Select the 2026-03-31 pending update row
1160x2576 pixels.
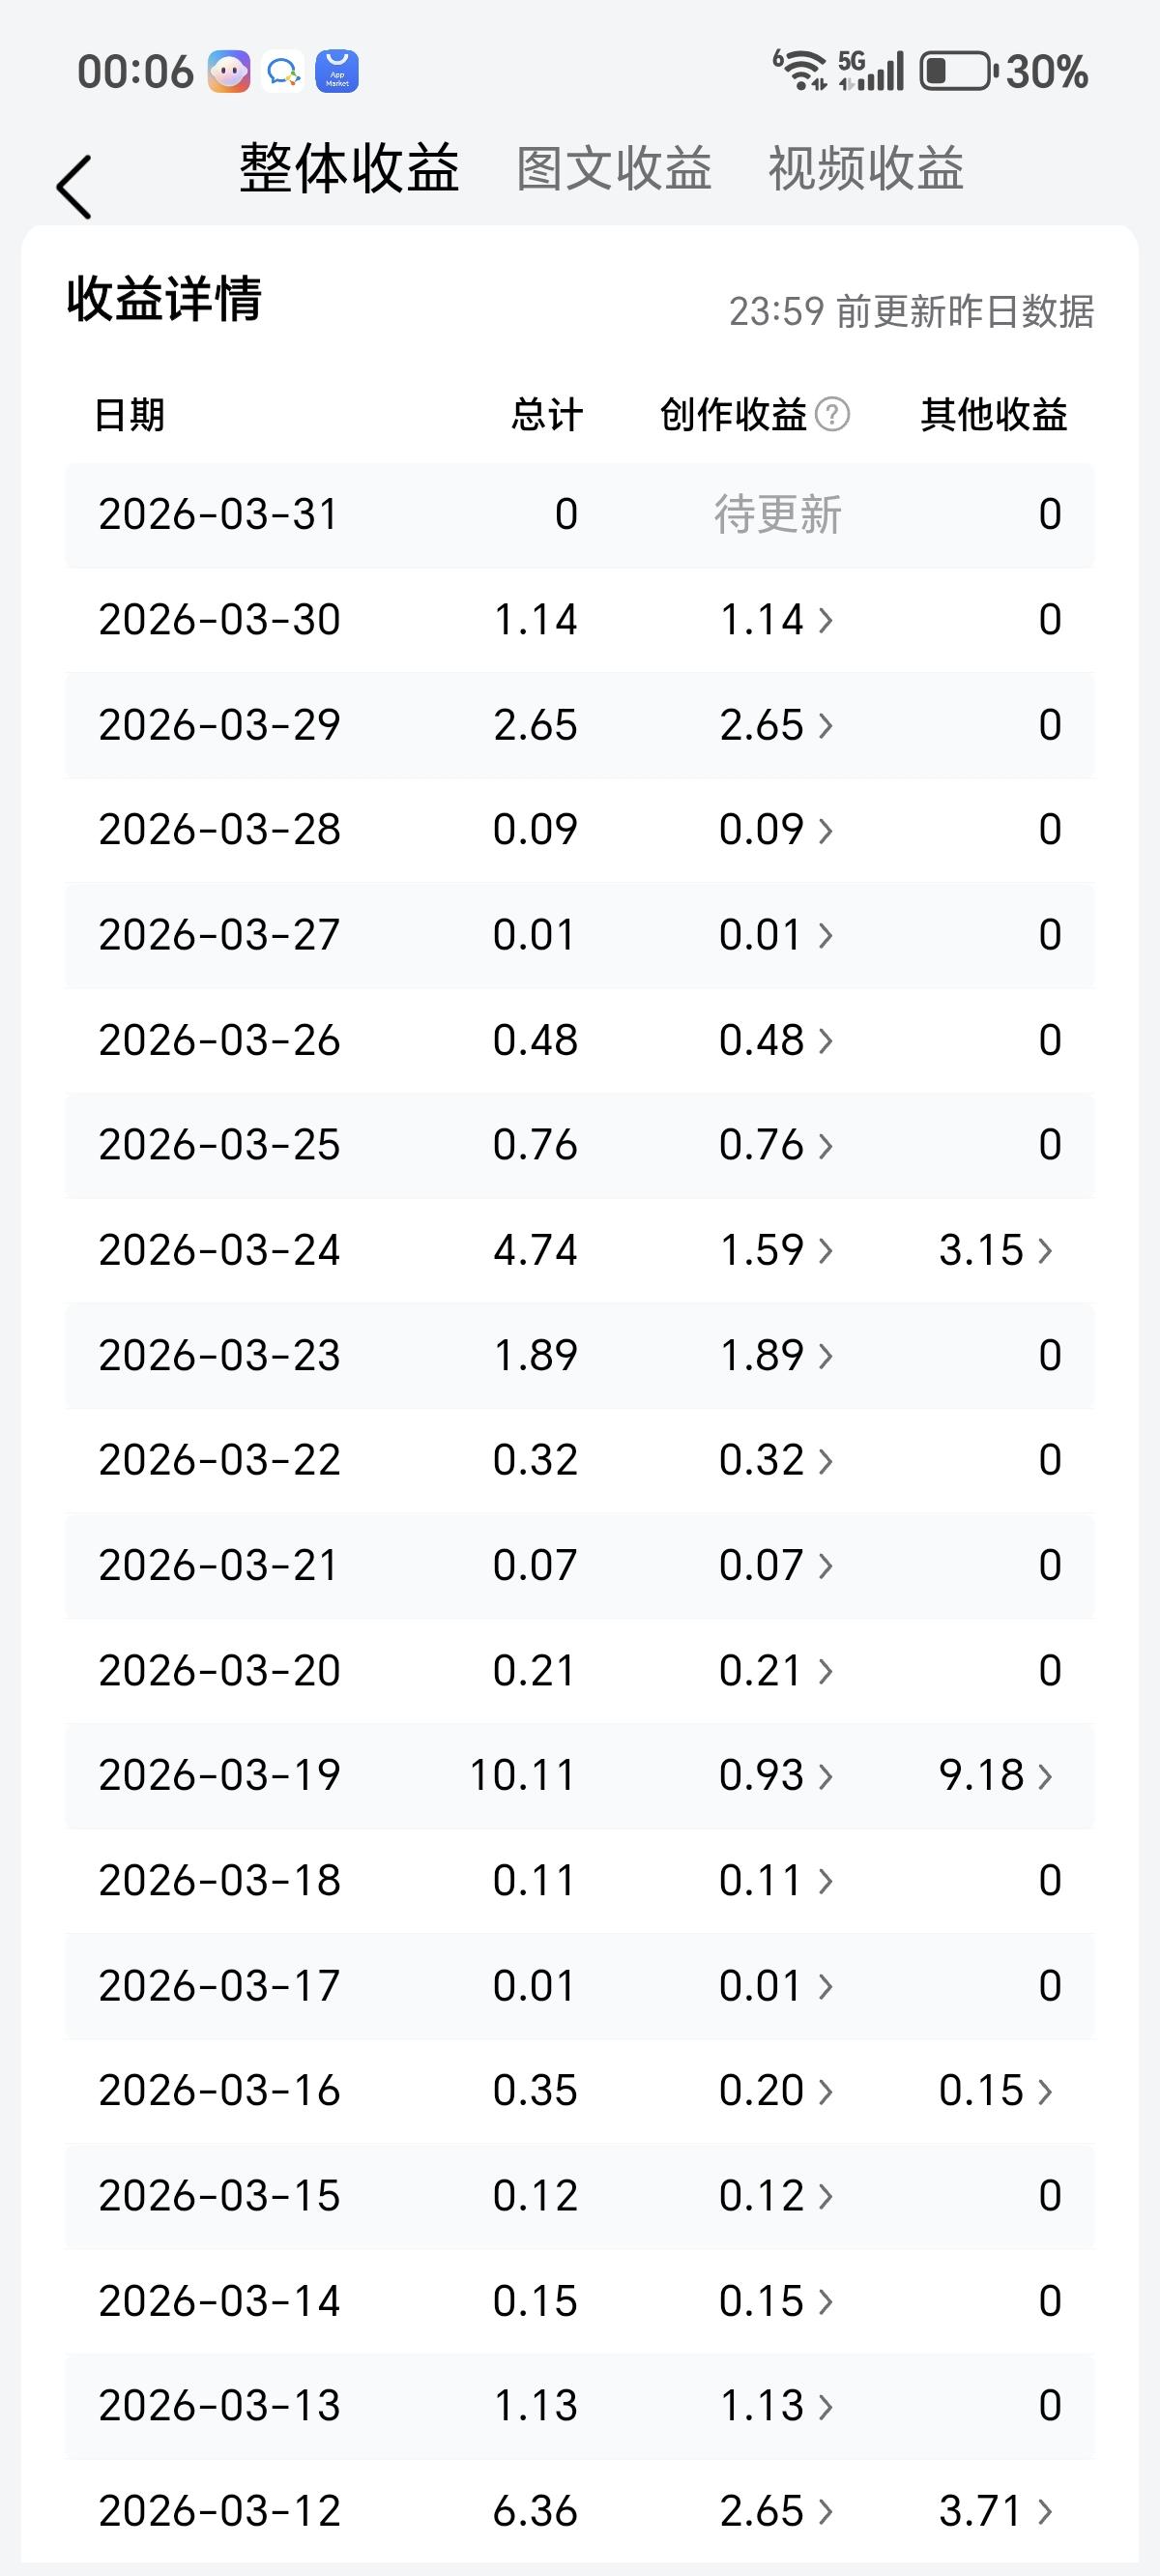point(580,515)
